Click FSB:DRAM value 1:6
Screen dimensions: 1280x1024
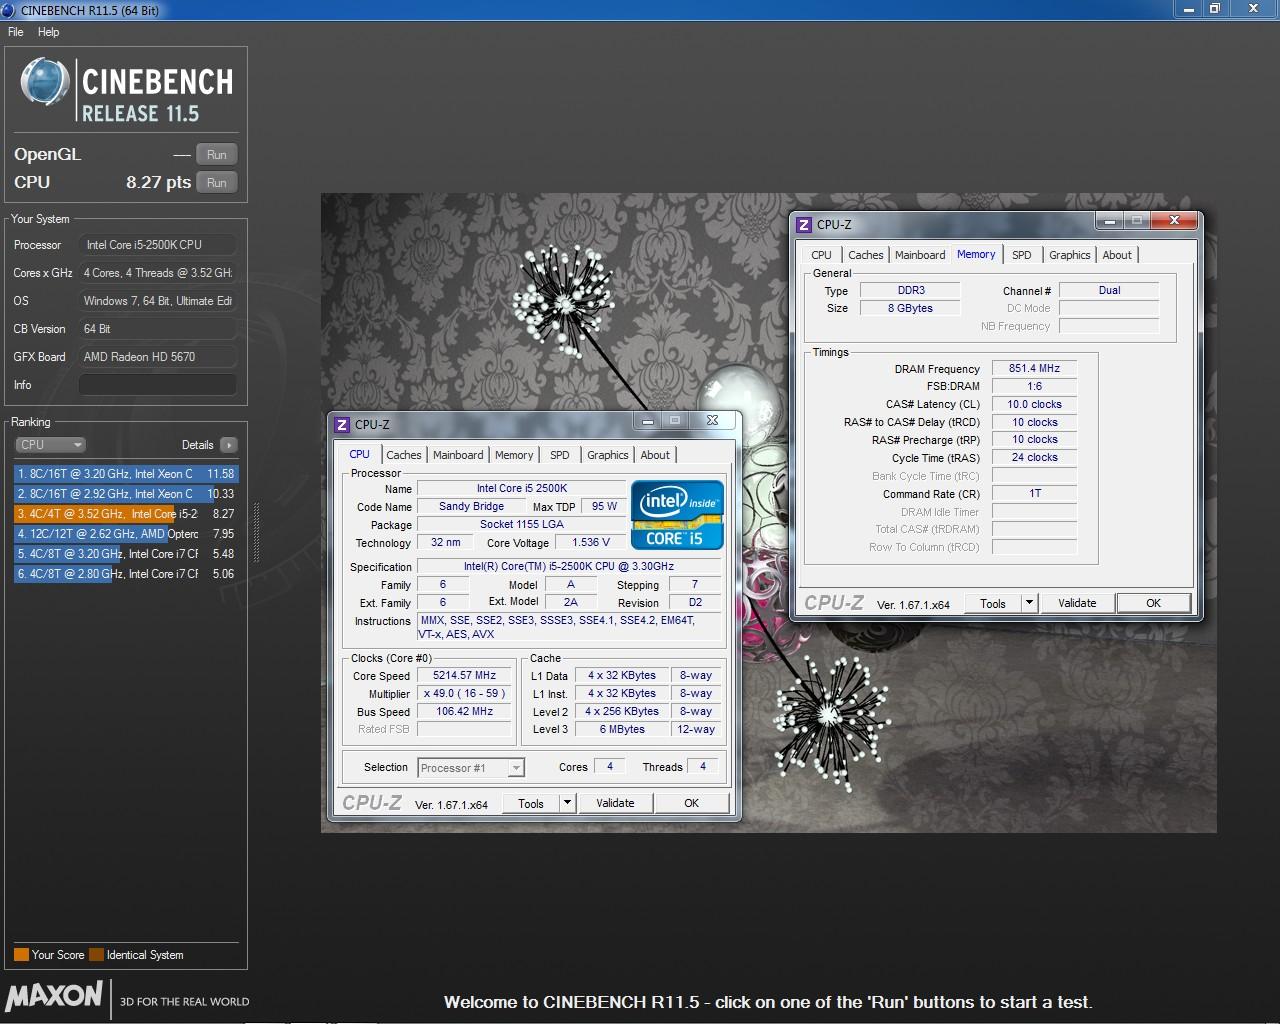coord(1034,387)
